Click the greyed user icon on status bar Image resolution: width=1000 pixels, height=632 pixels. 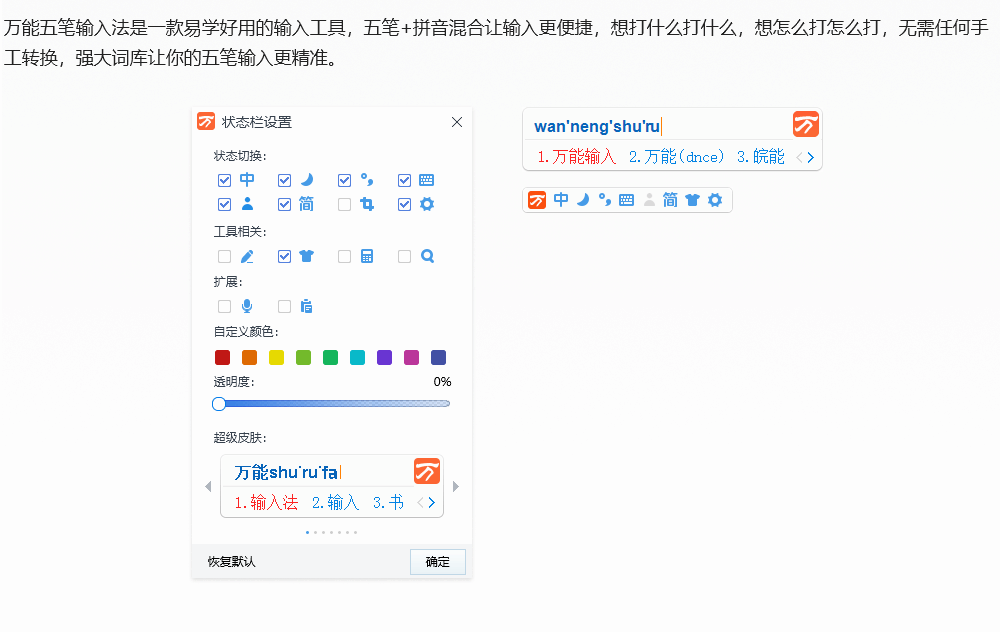649,200
